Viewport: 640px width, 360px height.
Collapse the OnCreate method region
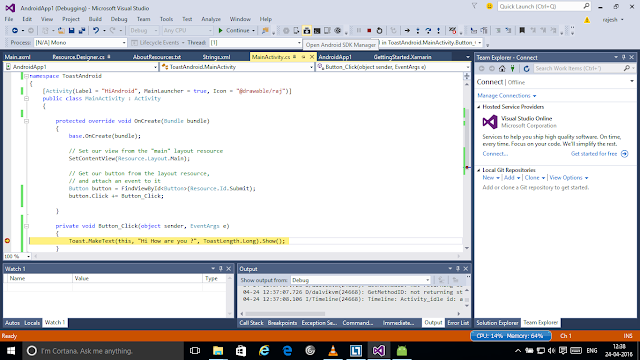tap(26, 121)
